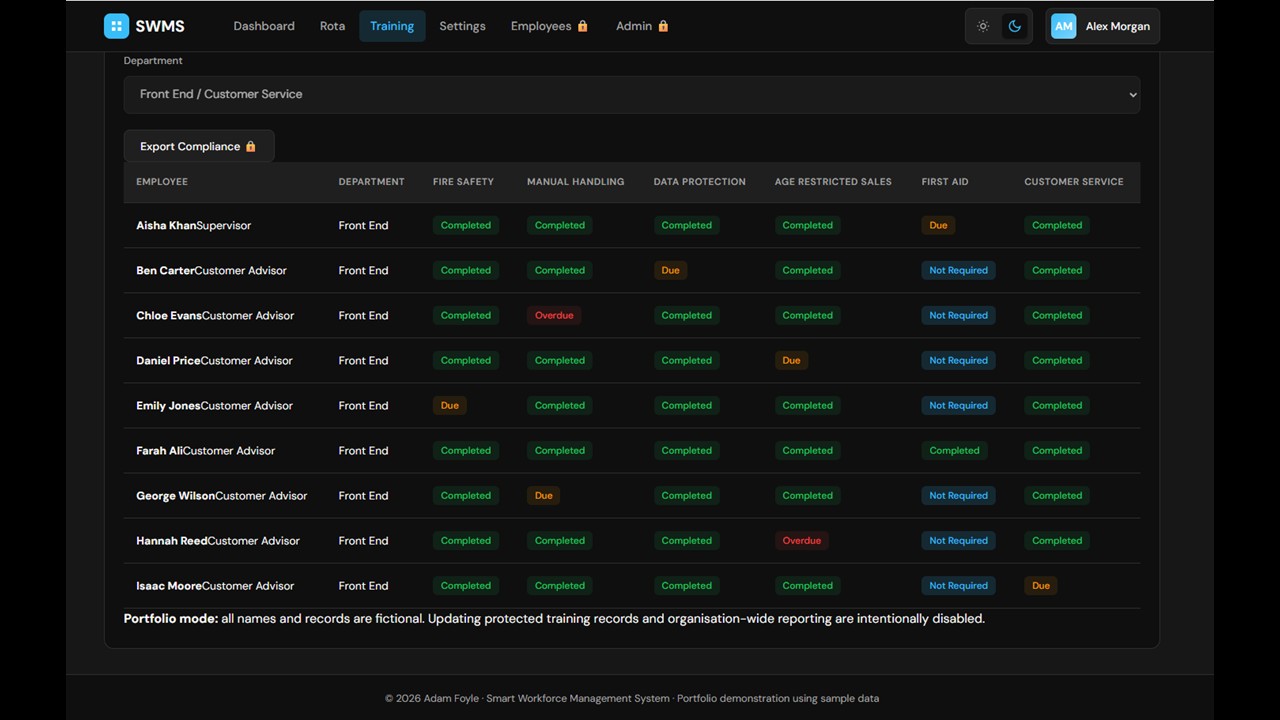Click the Data Protection column header

coord(699,182)
